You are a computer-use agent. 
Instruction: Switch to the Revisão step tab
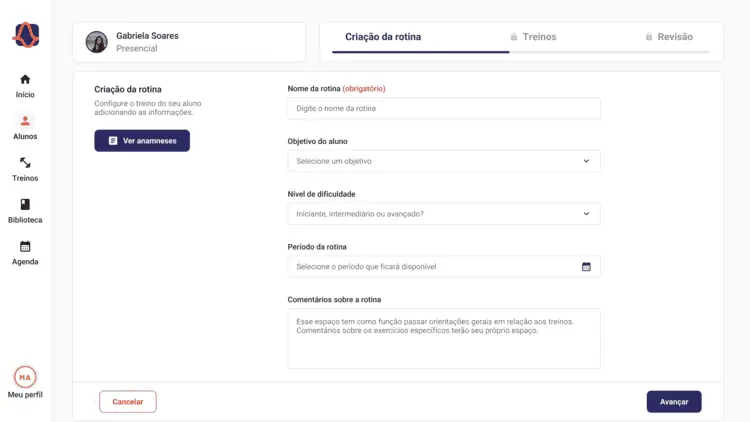click(669, 37)
